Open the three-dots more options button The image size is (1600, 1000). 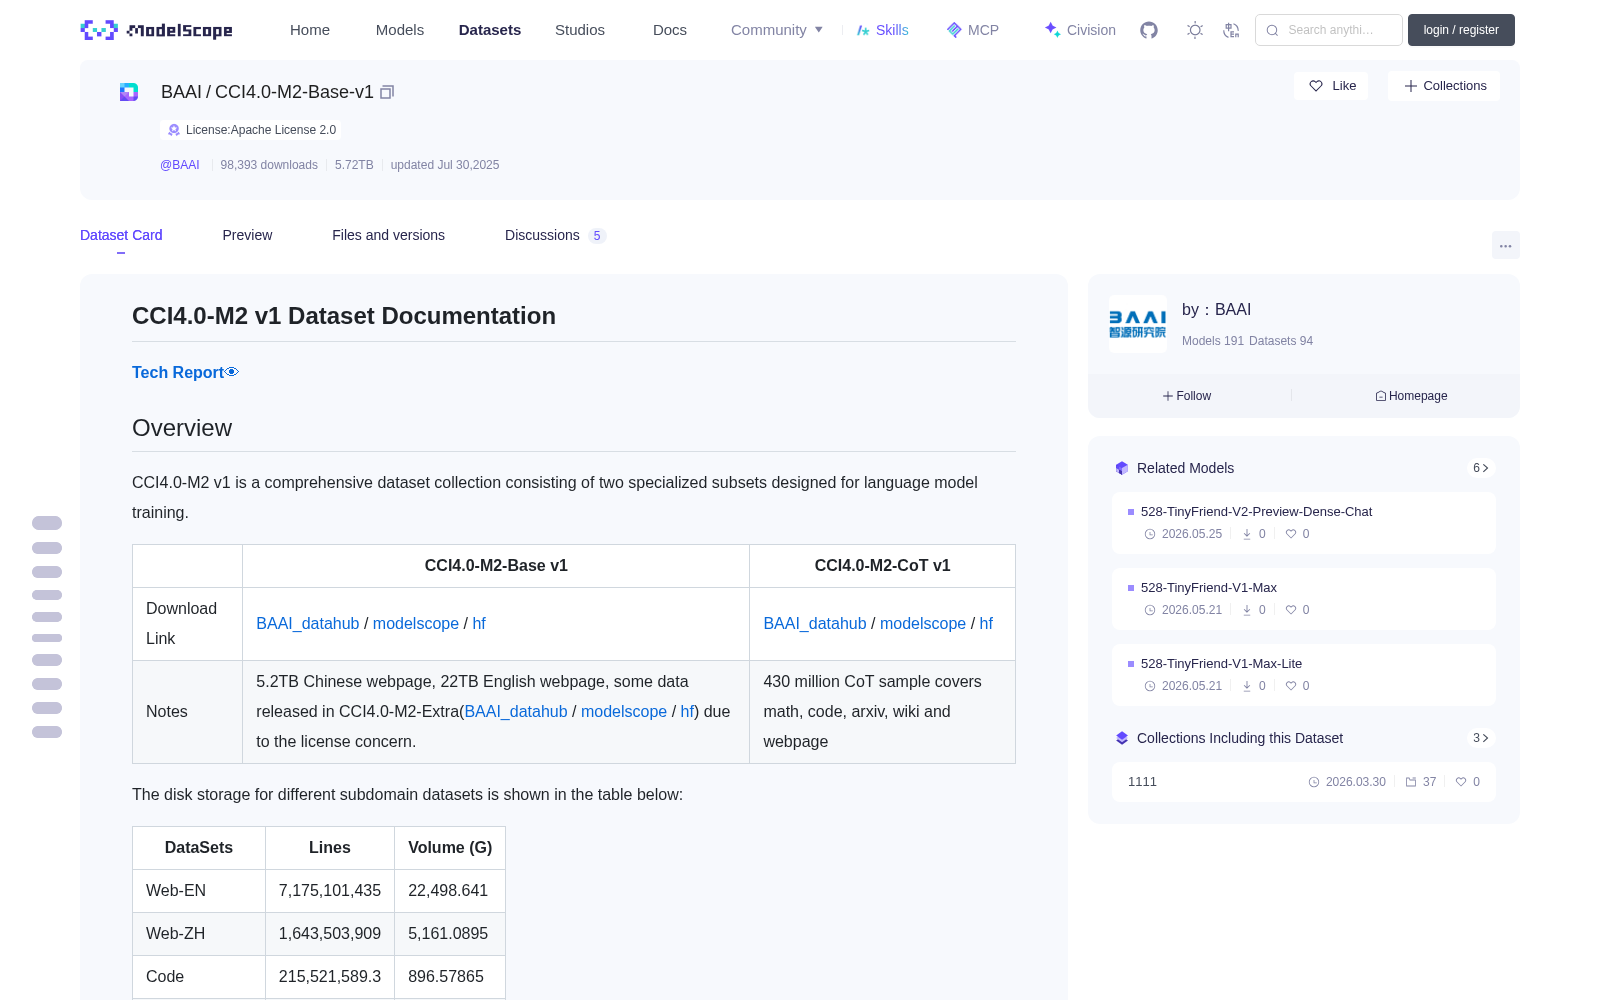point(1505,245)
